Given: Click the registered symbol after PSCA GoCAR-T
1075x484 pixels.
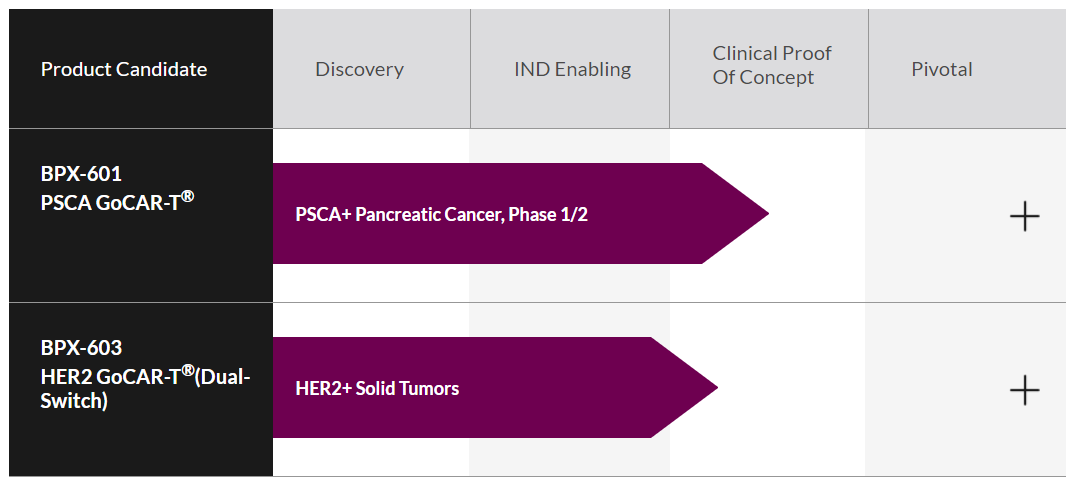Looking at the screenshot, I should point(187,196).
